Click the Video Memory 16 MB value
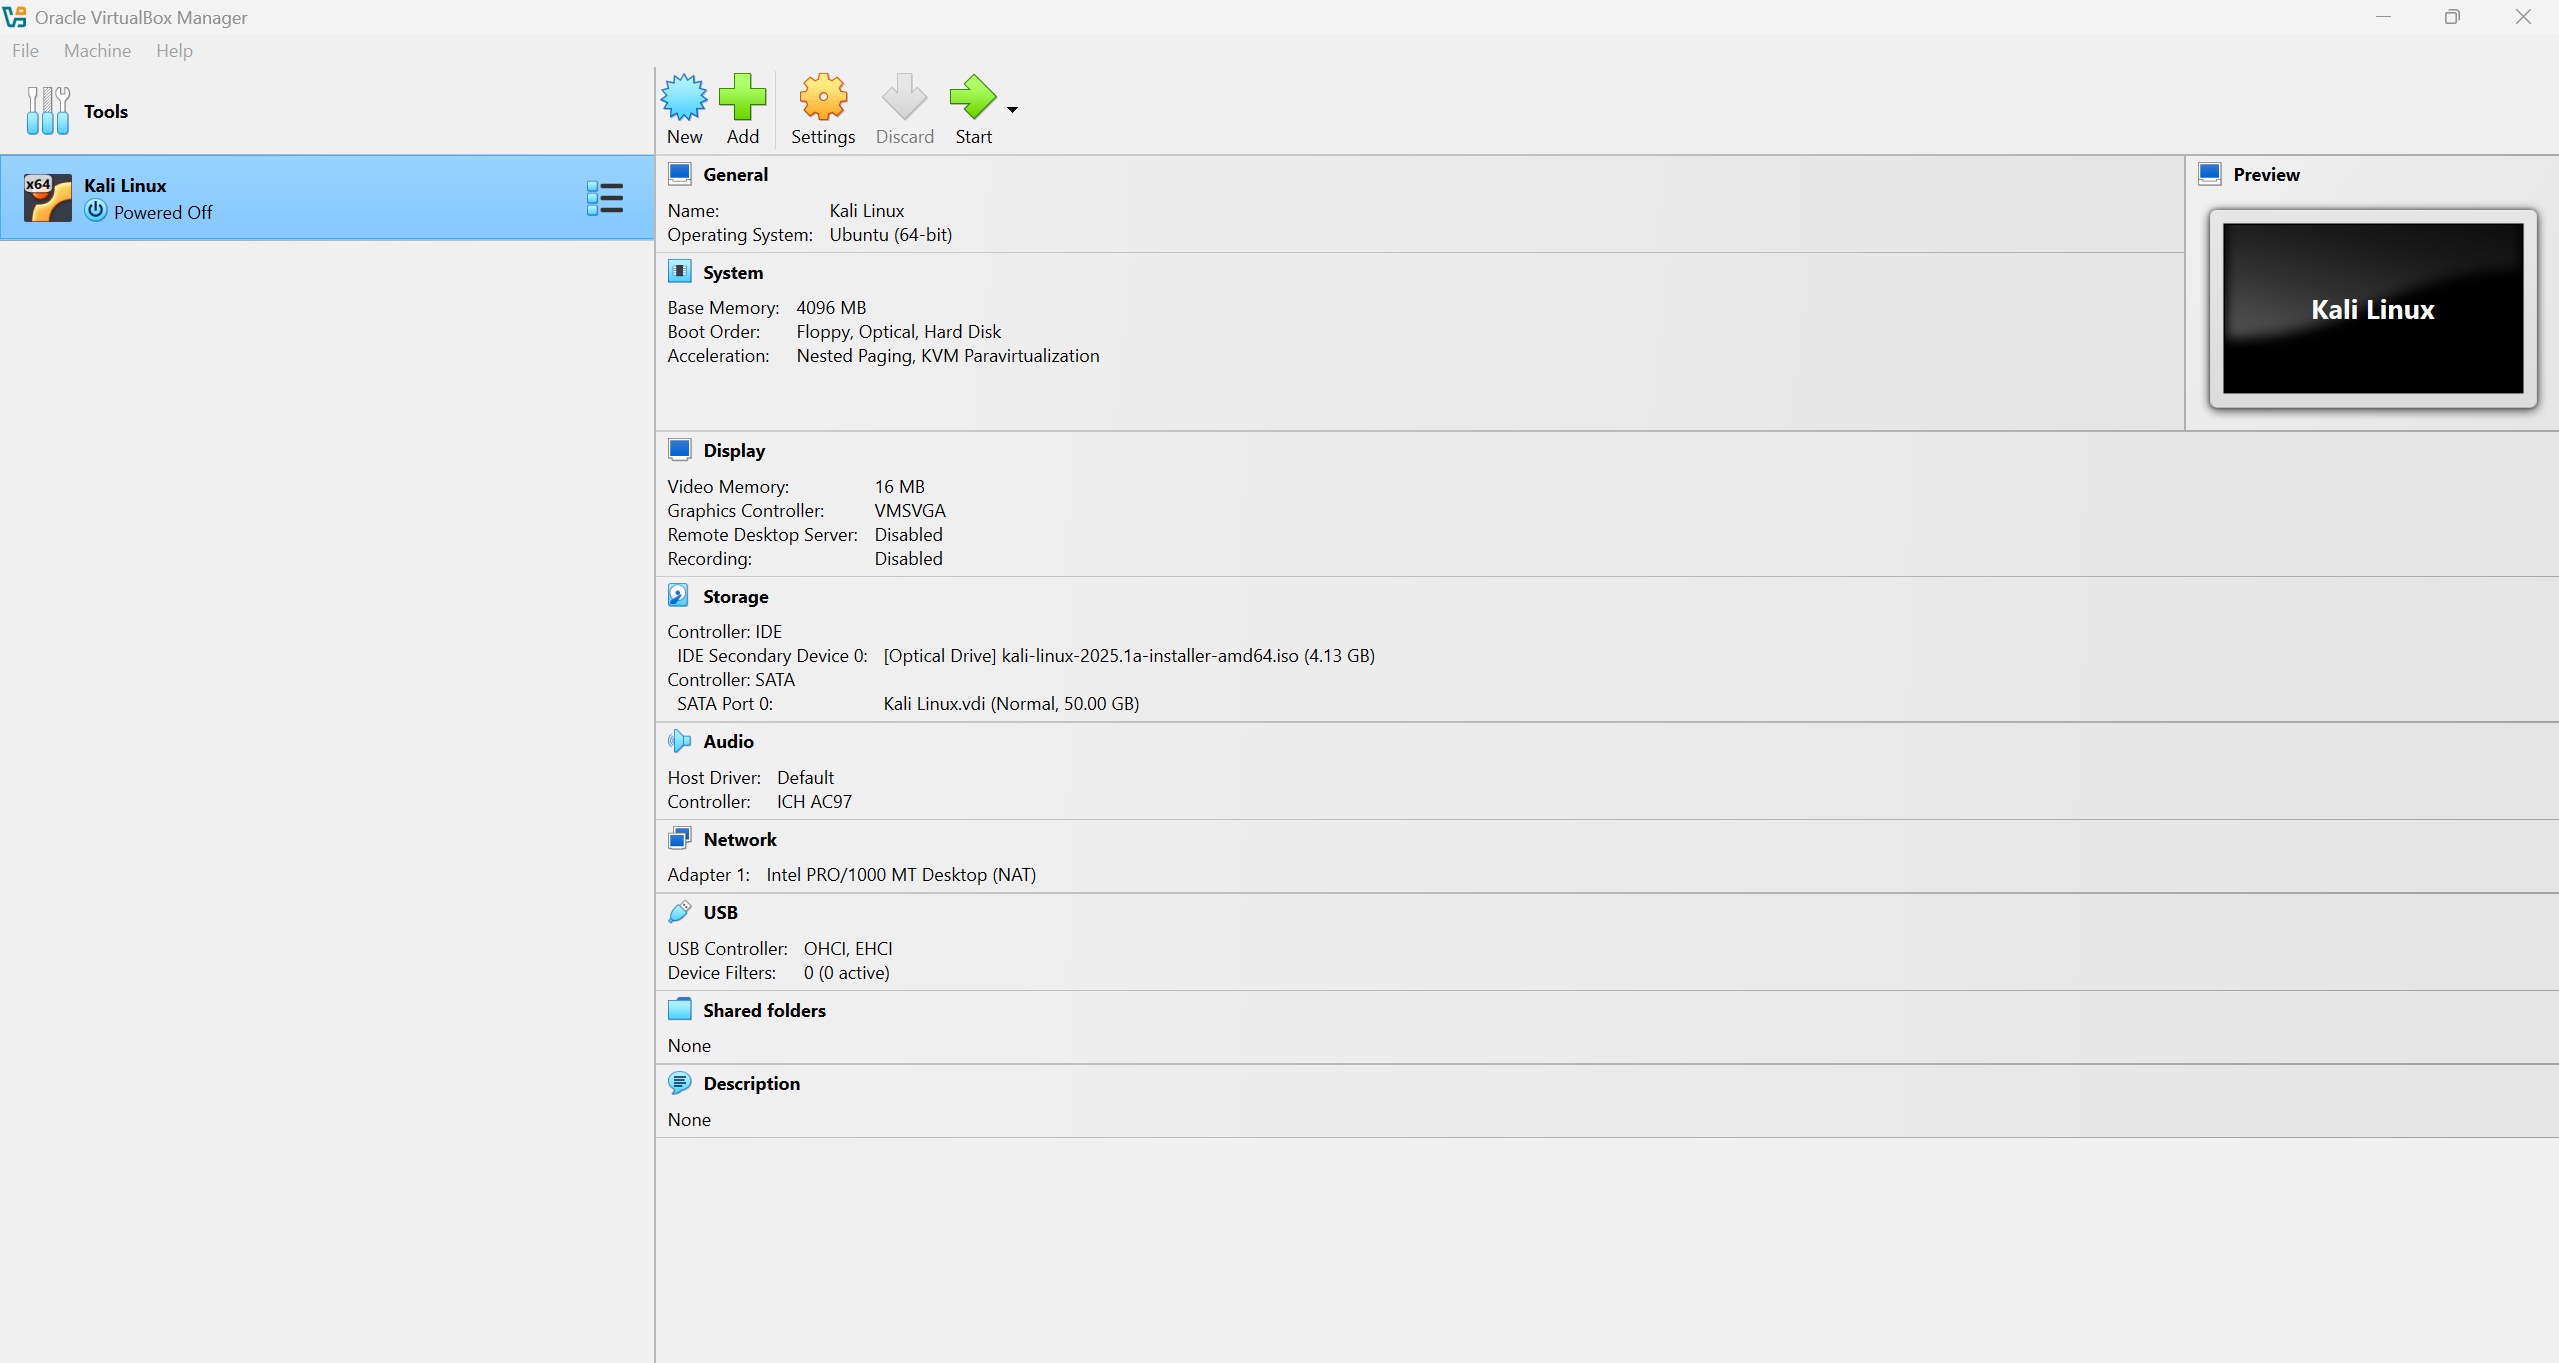Image resolution: width=2559 pixels, height=1363 pixels. tap(899, 486)
